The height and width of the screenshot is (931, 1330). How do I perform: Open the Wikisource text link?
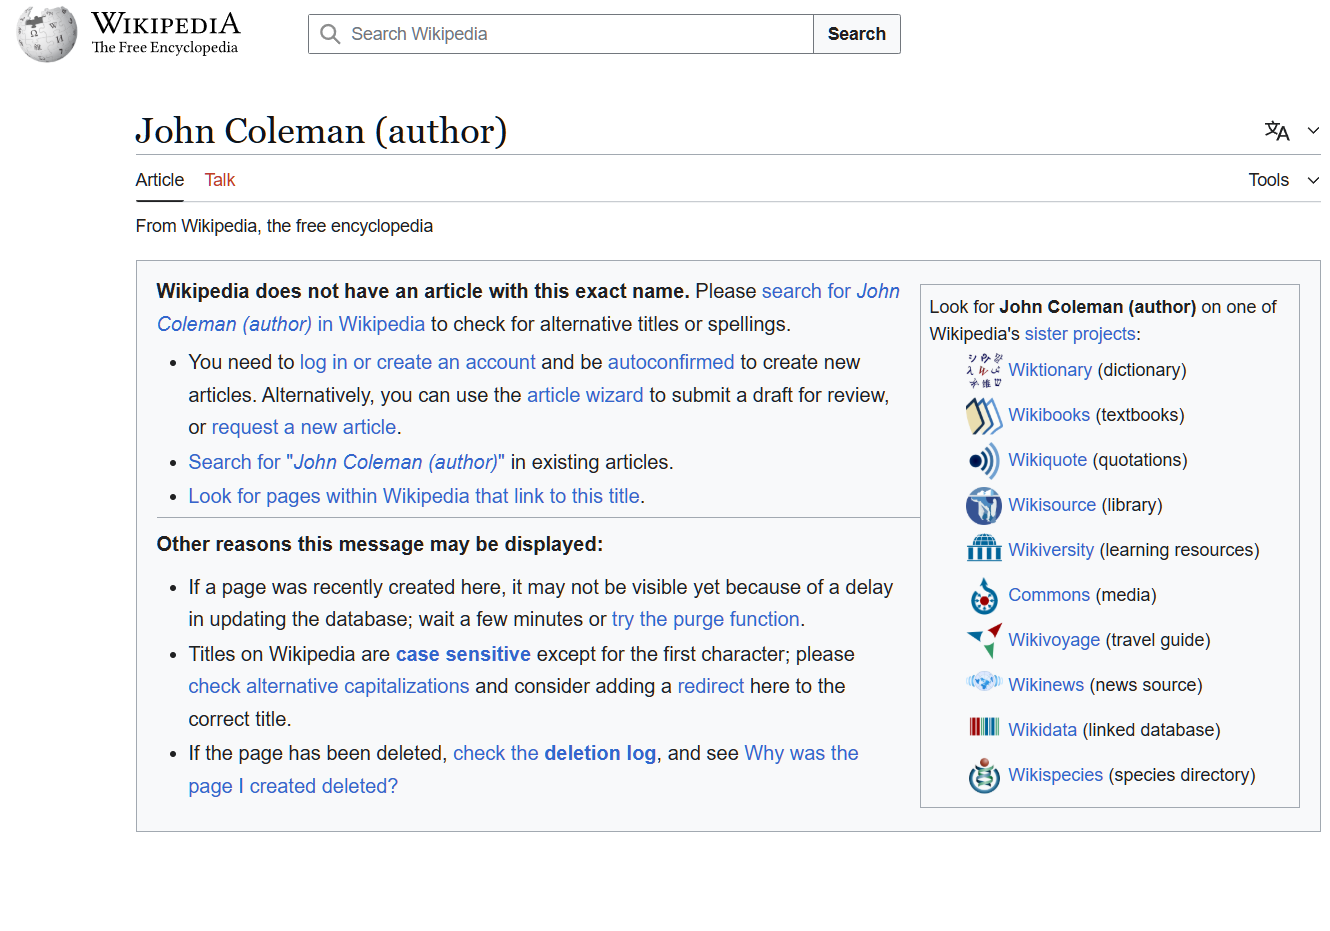pyautogui.click(x=1052, y=505)
